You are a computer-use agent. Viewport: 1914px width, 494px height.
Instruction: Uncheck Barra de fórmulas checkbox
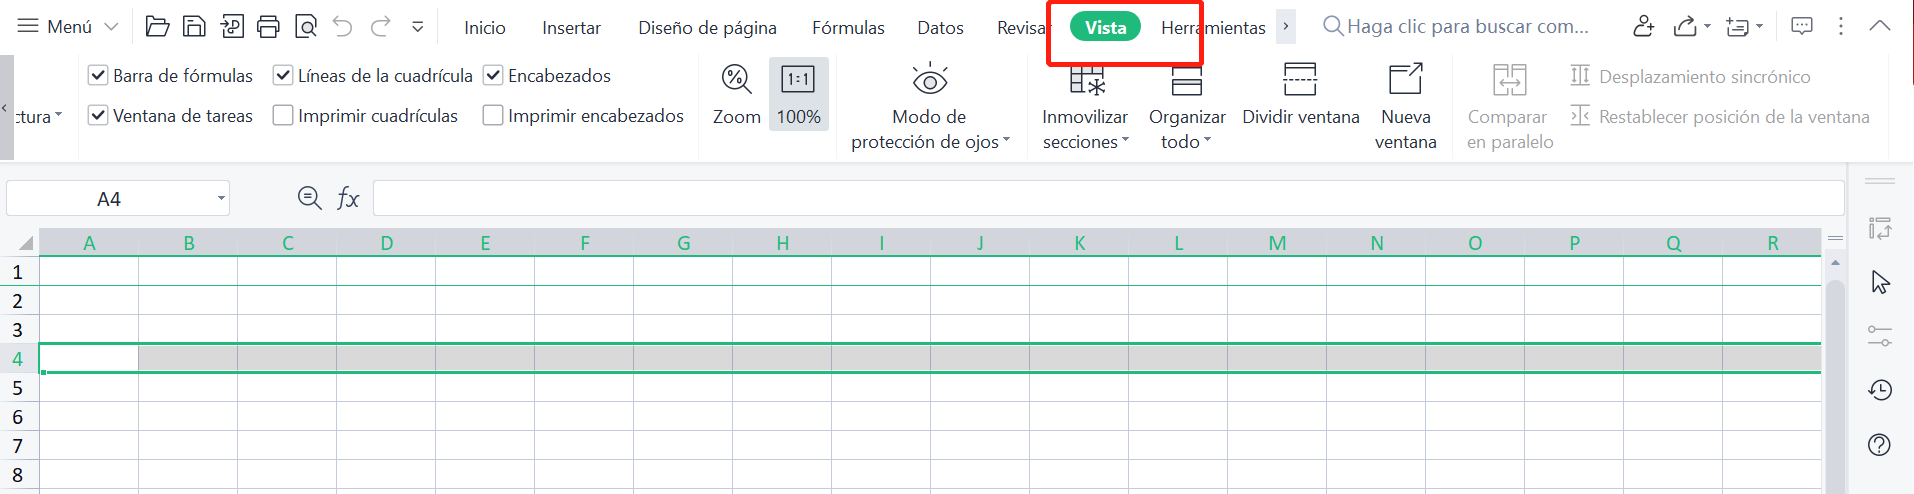(x=98, y=75)
